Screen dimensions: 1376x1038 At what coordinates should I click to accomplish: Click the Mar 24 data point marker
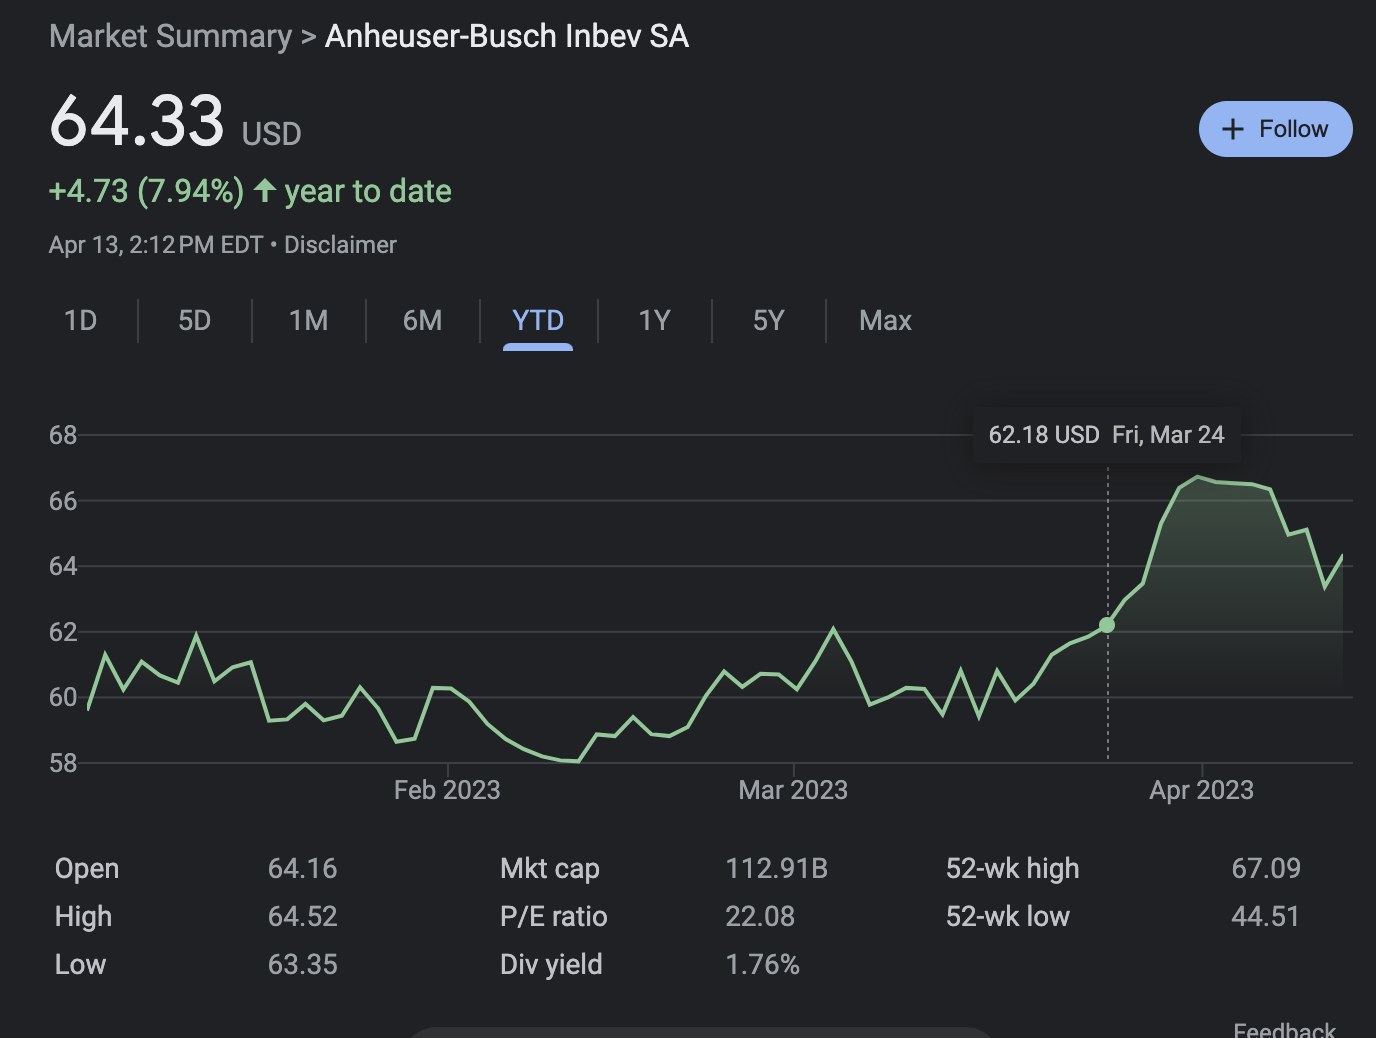[x=1107, y=625]
